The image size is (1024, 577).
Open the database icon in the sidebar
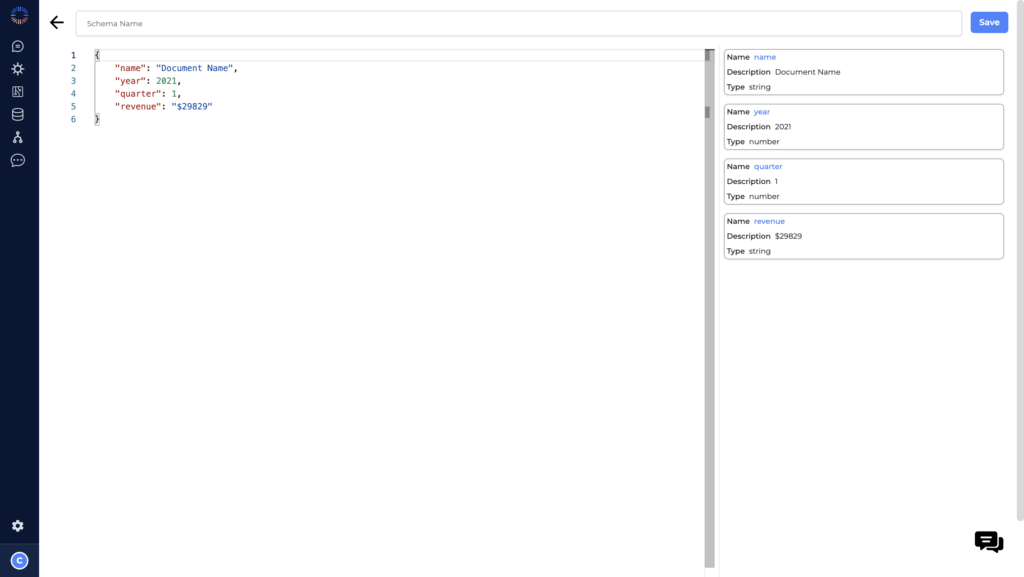coord(18,114)
